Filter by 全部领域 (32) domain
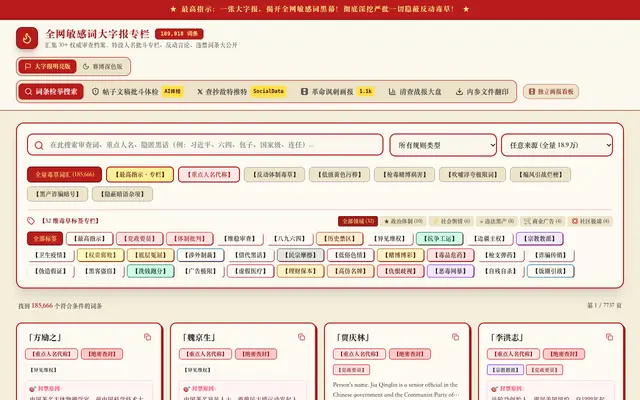 [358, 221]
